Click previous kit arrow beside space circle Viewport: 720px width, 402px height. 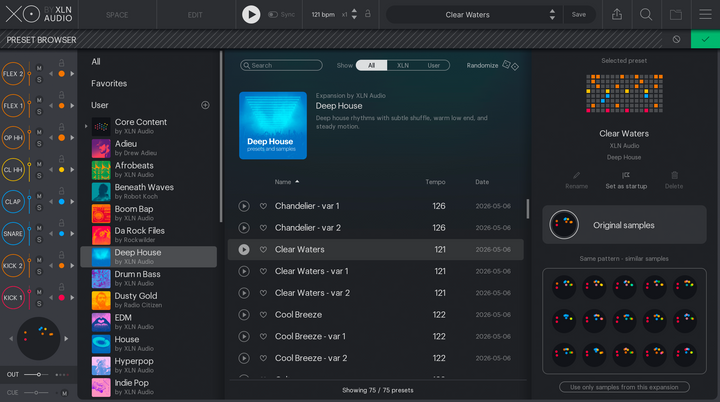(11, 339)
